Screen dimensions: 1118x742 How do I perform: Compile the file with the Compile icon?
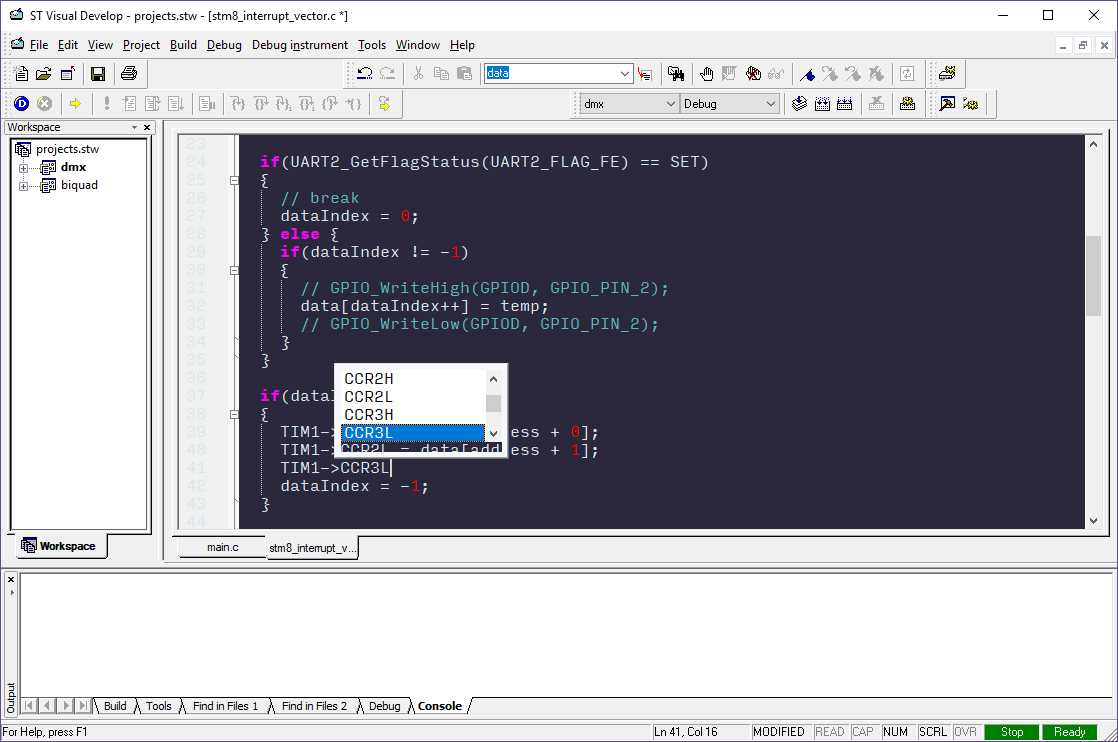click(x=799, y=104)
